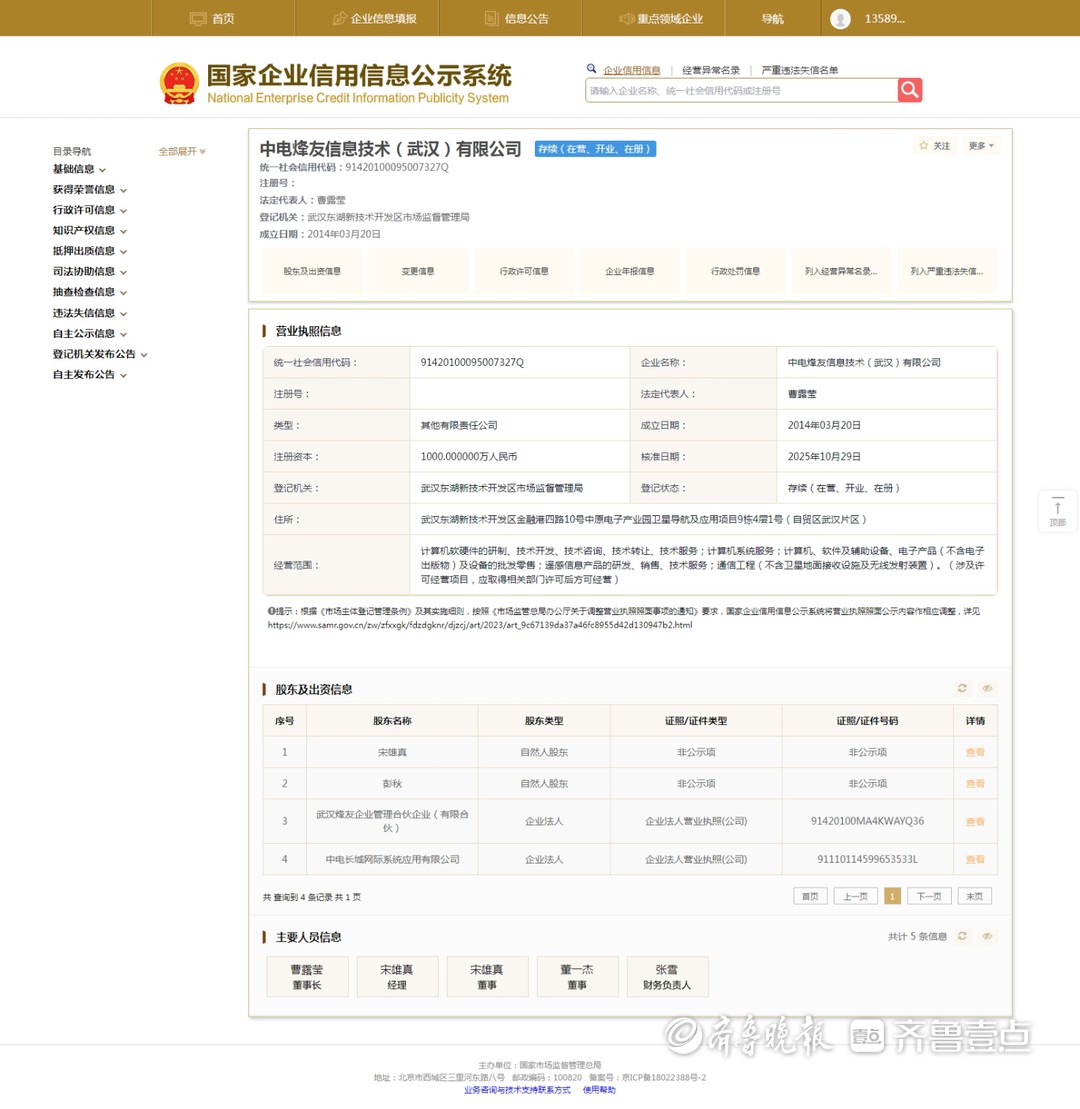Open 首页 in top navigation
The image size is (1080, 1109).
pos(212,18)
